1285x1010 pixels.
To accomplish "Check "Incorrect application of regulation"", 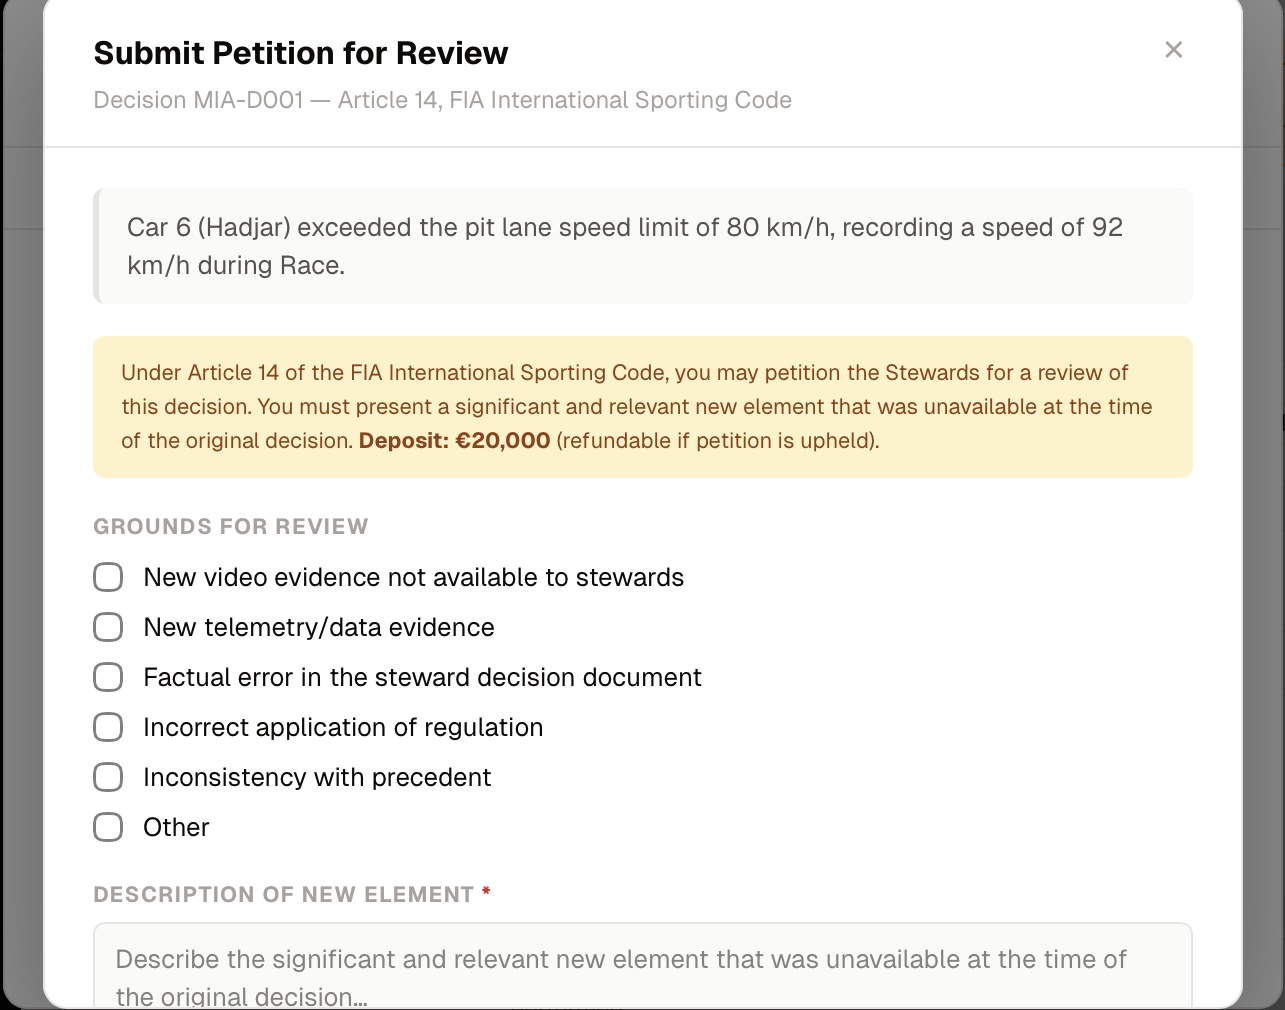I will (108, 727).
